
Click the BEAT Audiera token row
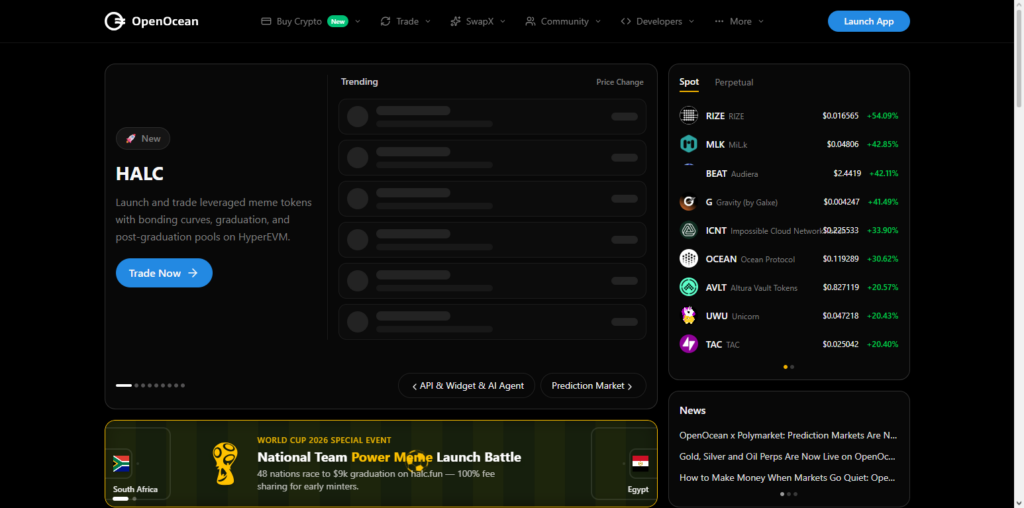coord(789,173)
